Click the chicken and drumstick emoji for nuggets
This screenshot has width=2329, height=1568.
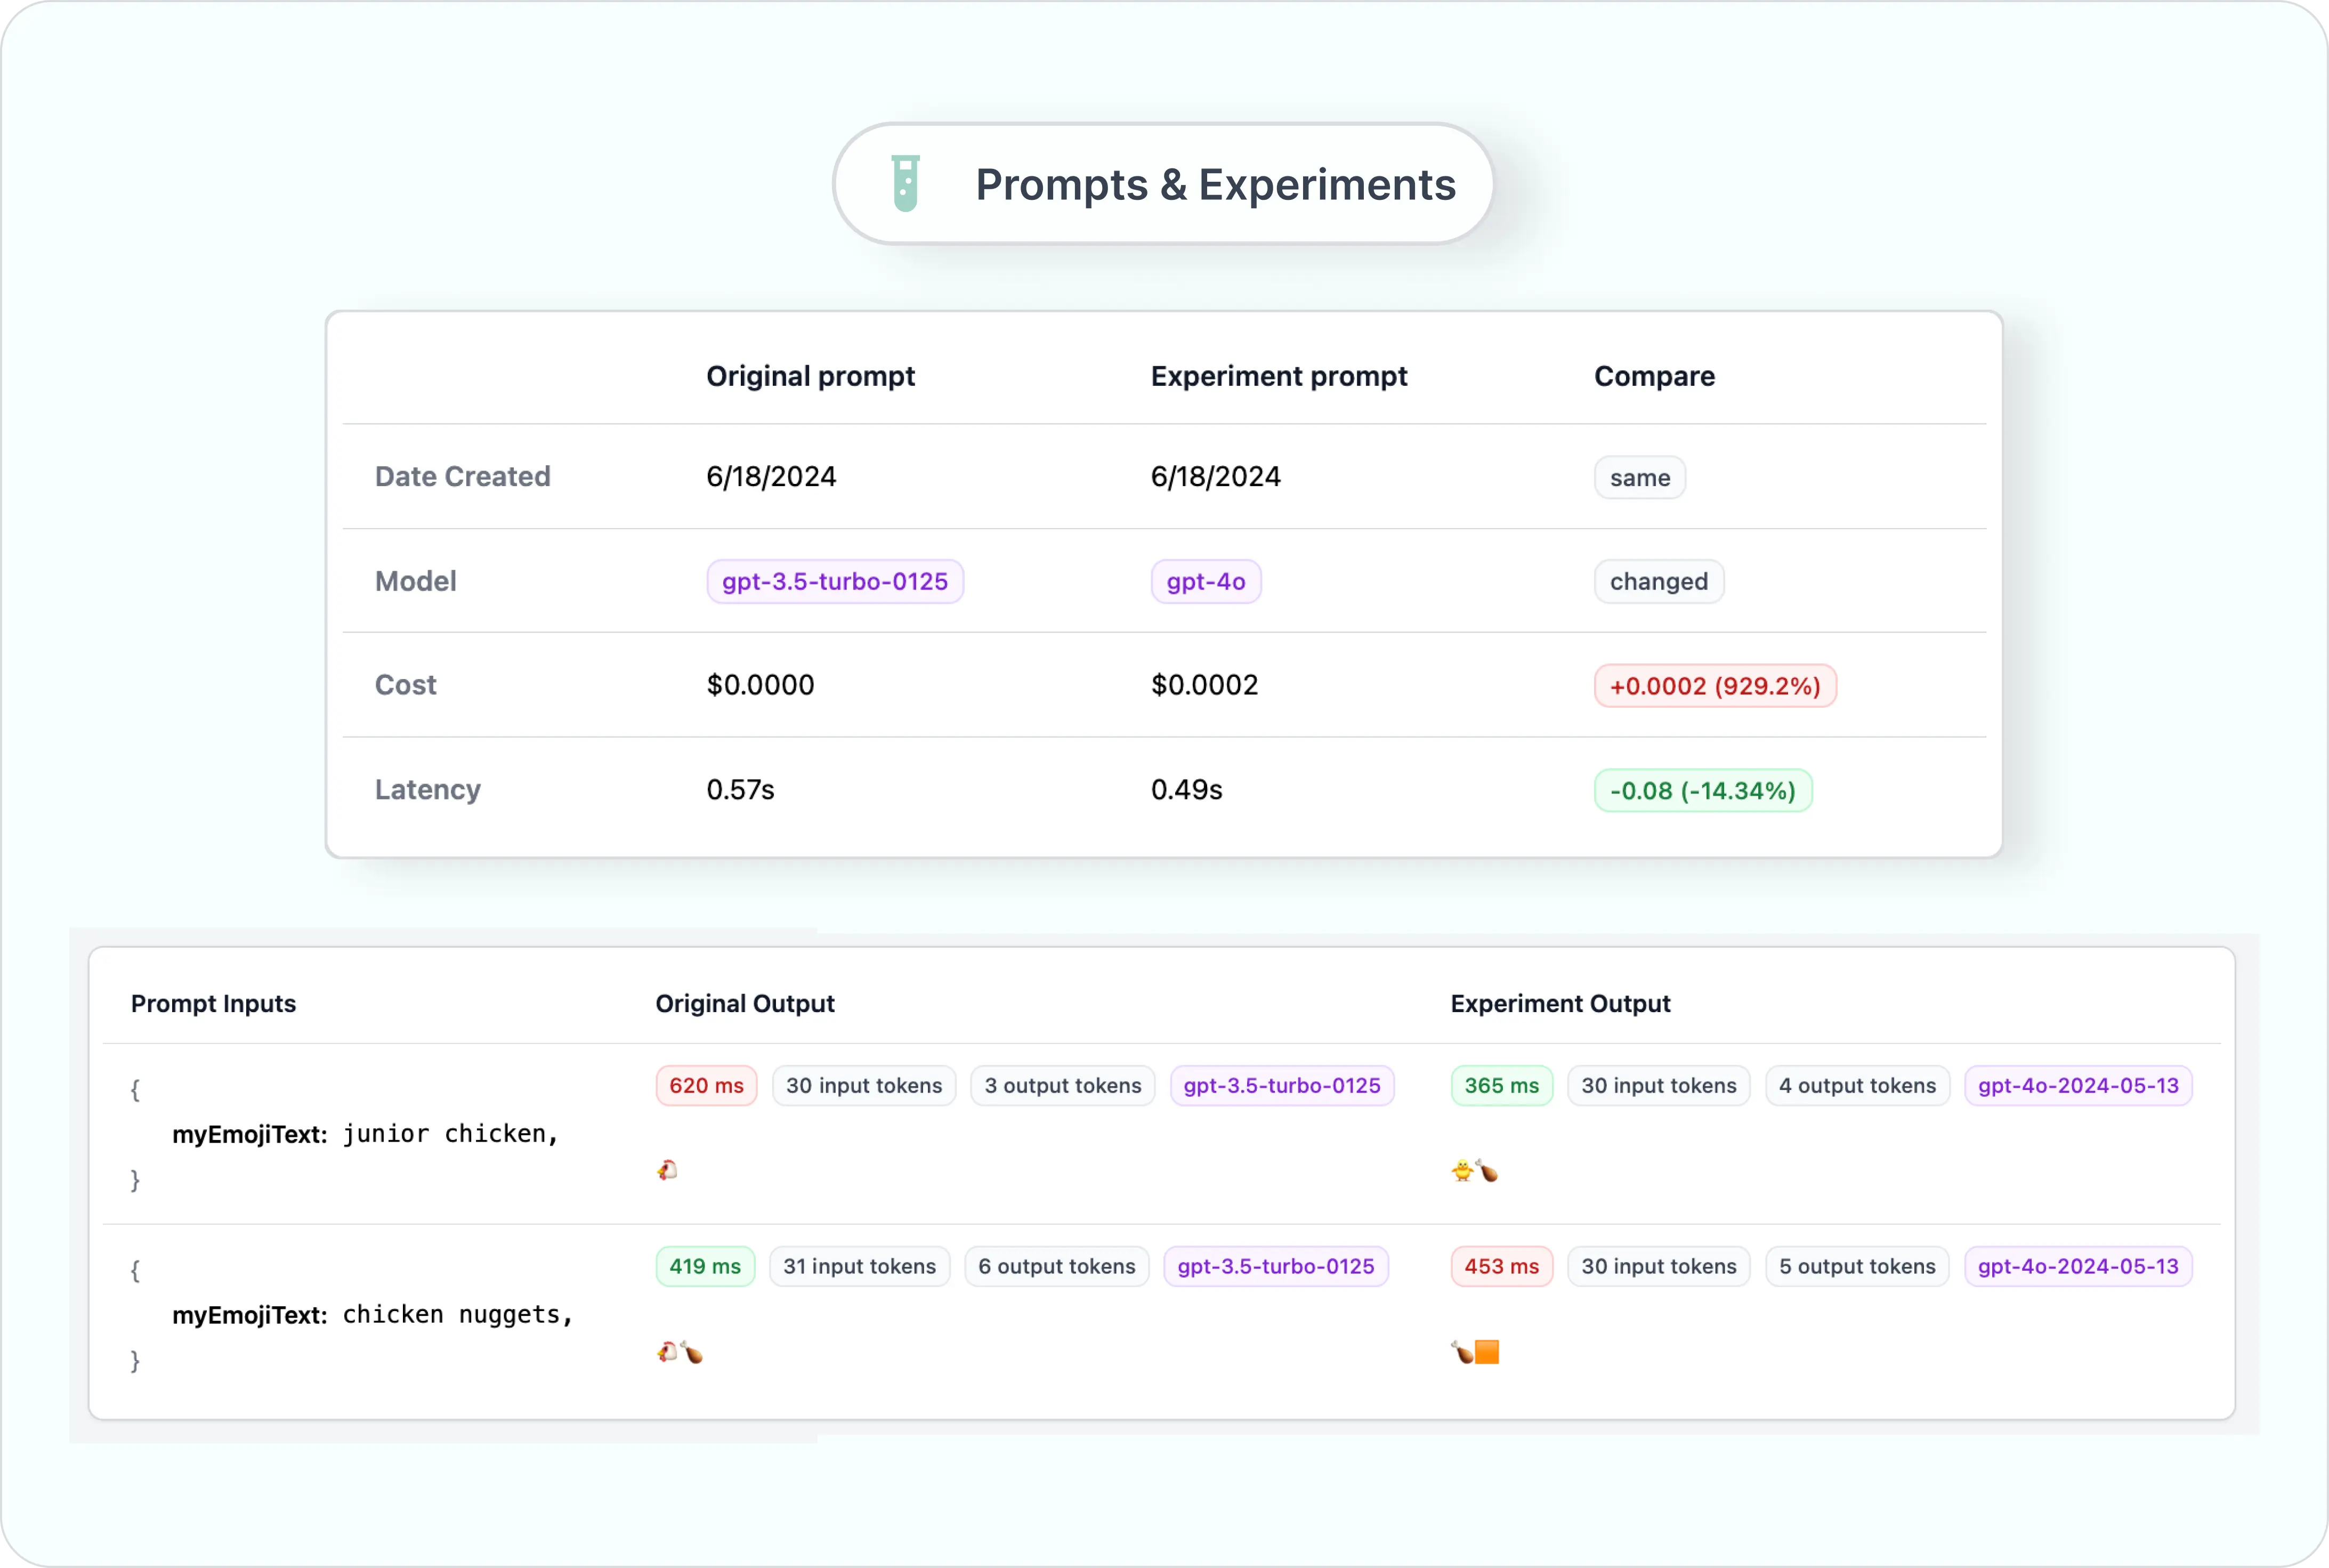coord(681,1351)
